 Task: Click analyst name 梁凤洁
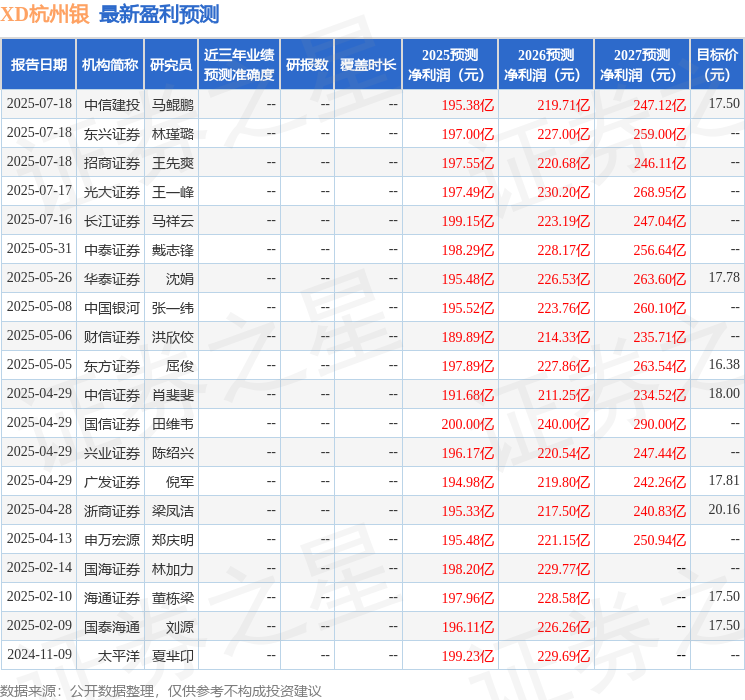pyautogui.click(x=173, y=511)
